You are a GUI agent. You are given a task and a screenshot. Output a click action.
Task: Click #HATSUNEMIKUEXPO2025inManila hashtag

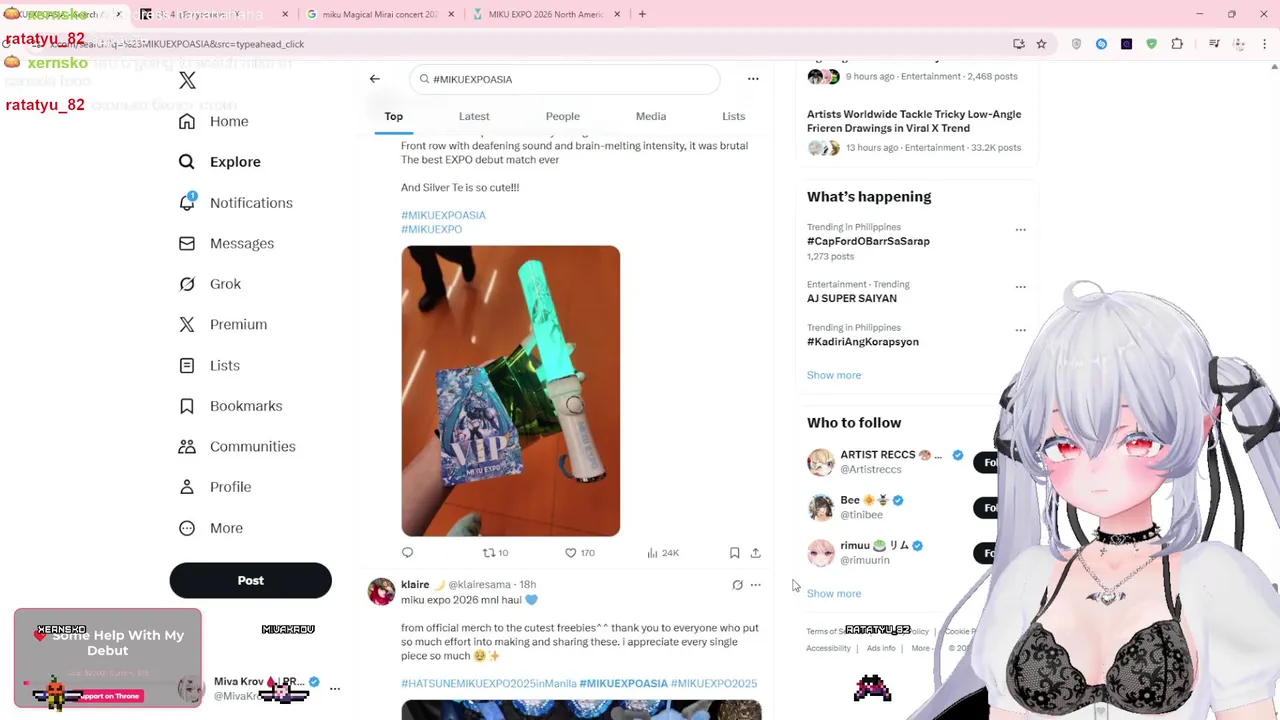(489, 683)
